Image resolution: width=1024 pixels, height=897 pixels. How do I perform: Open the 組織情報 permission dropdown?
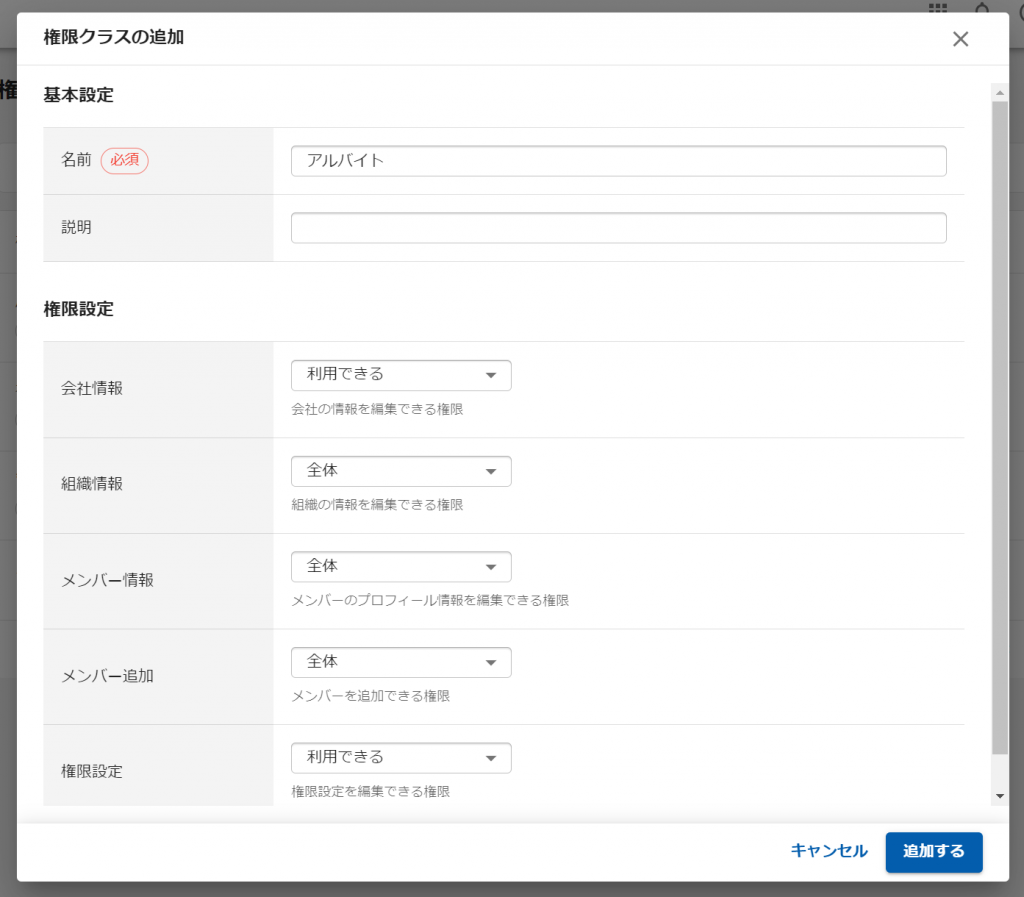pos(401,471)
